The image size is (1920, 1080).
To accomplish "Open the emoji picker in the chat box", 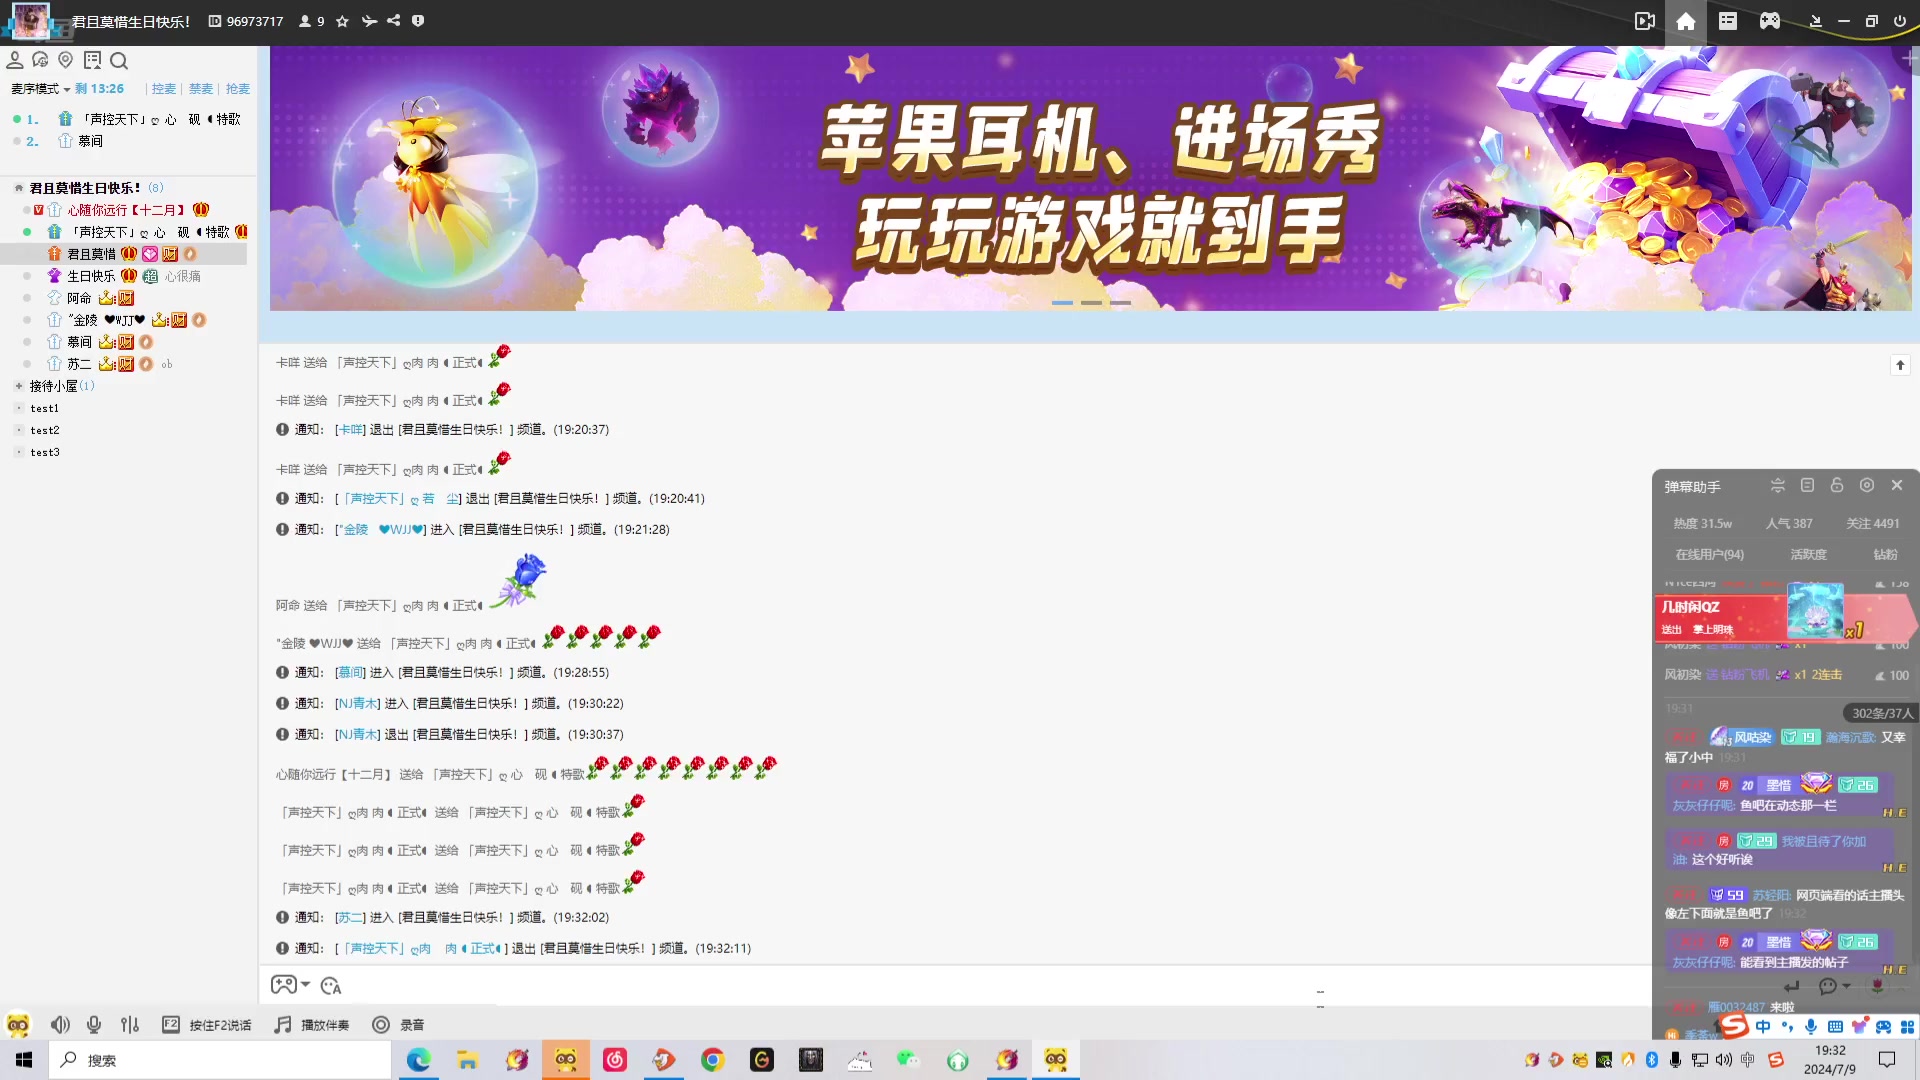I will click(x=331, y=986).
